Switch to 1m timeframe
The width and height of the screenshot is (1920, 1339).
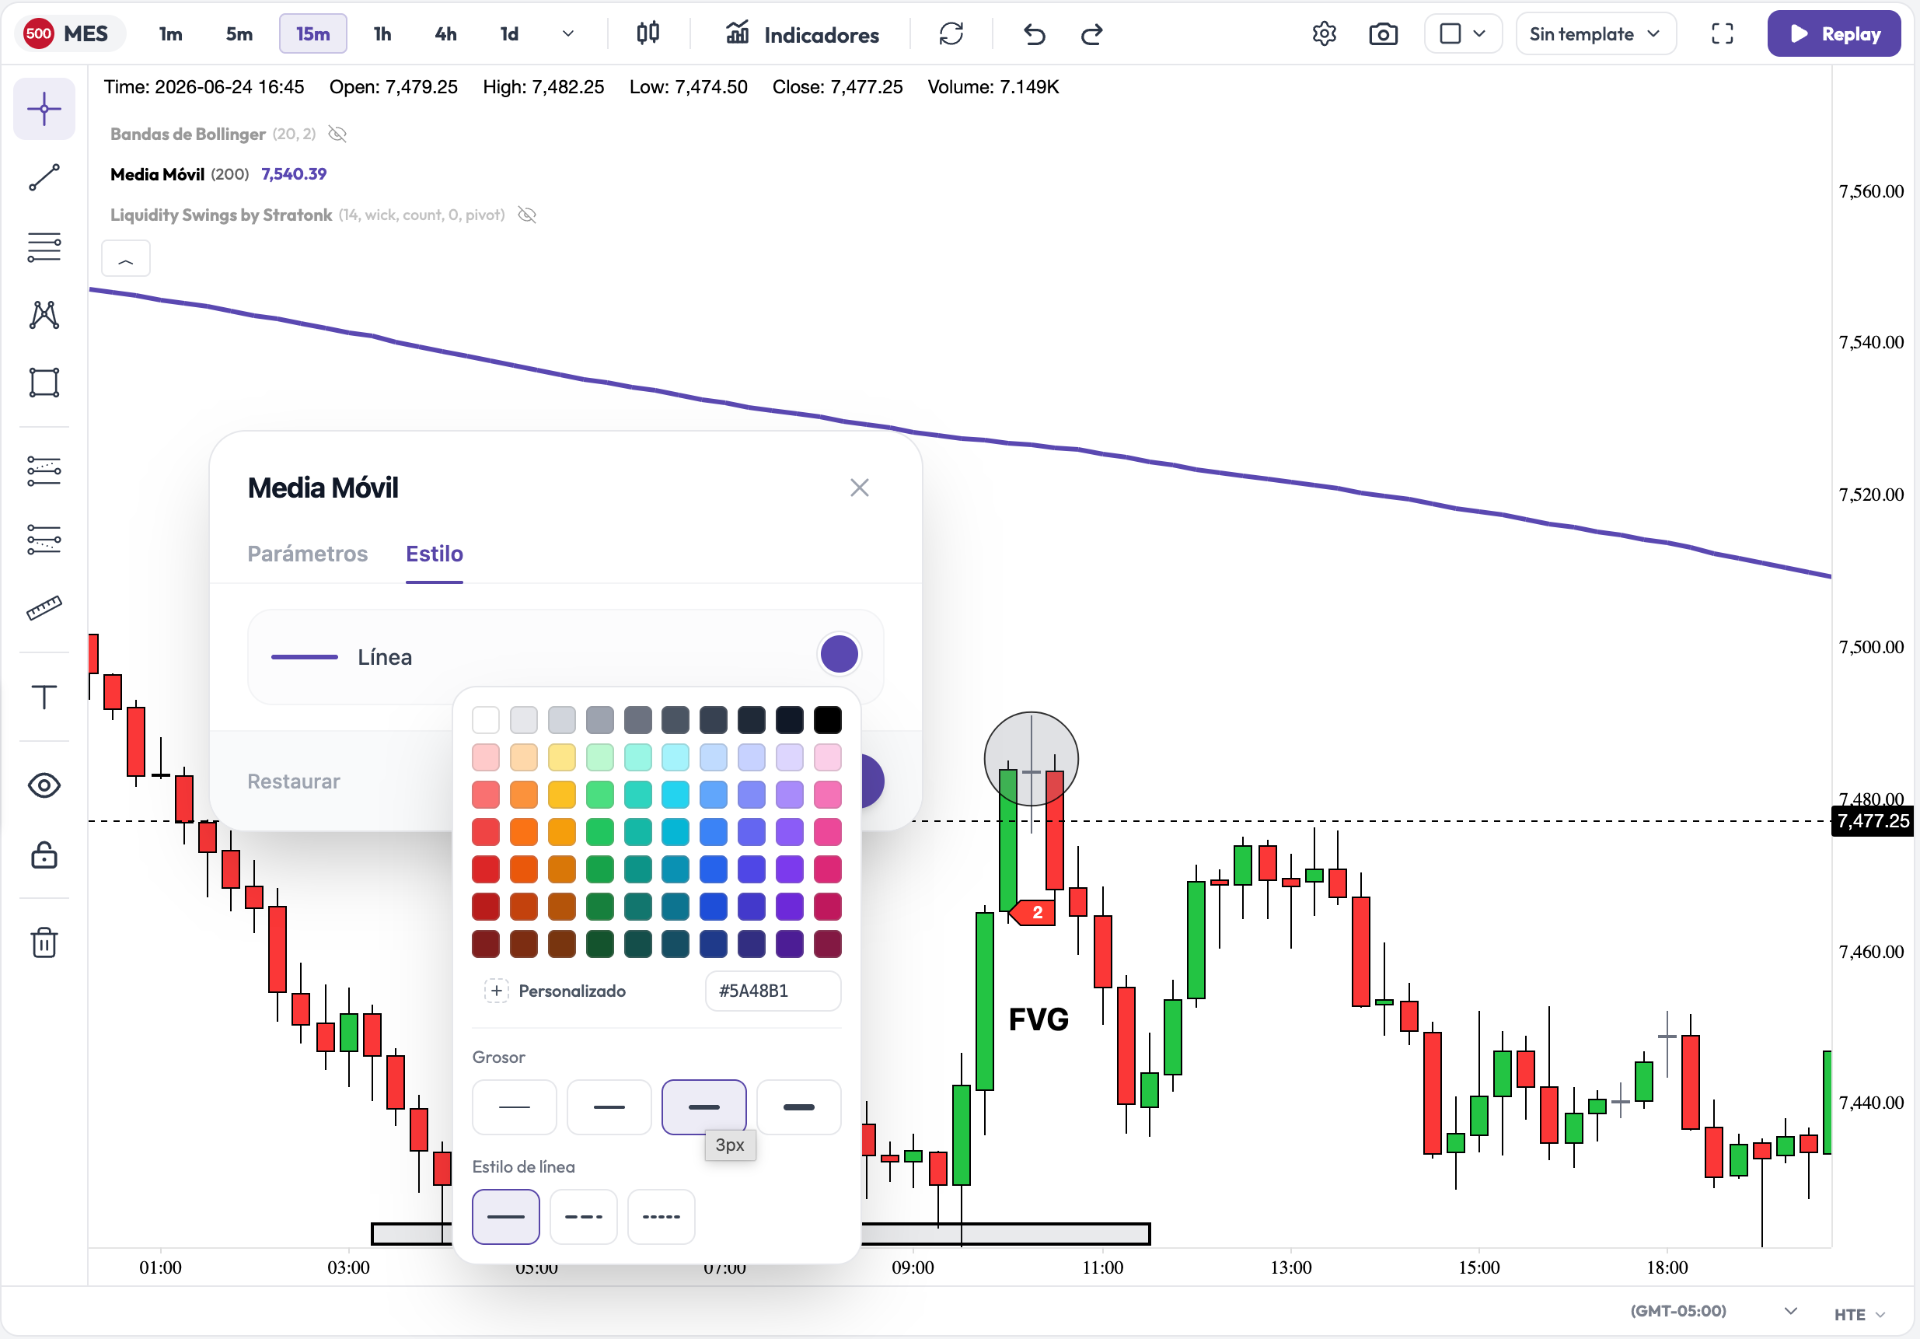point(171,34)
